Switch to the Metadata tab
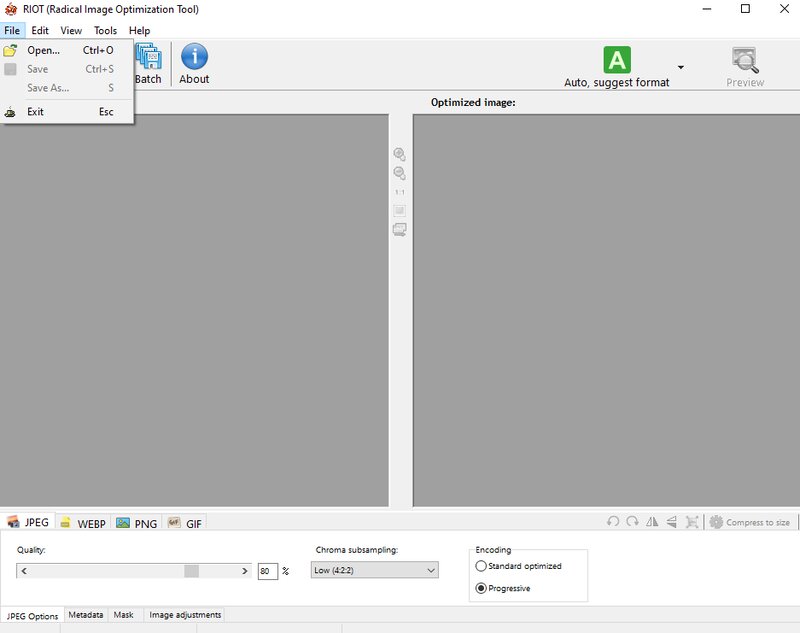 click(x=86, y=615)
